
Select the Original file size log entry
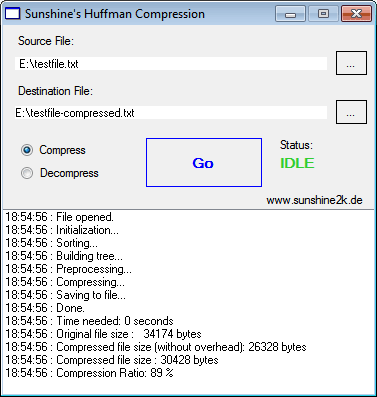click(x=103, y=334)
